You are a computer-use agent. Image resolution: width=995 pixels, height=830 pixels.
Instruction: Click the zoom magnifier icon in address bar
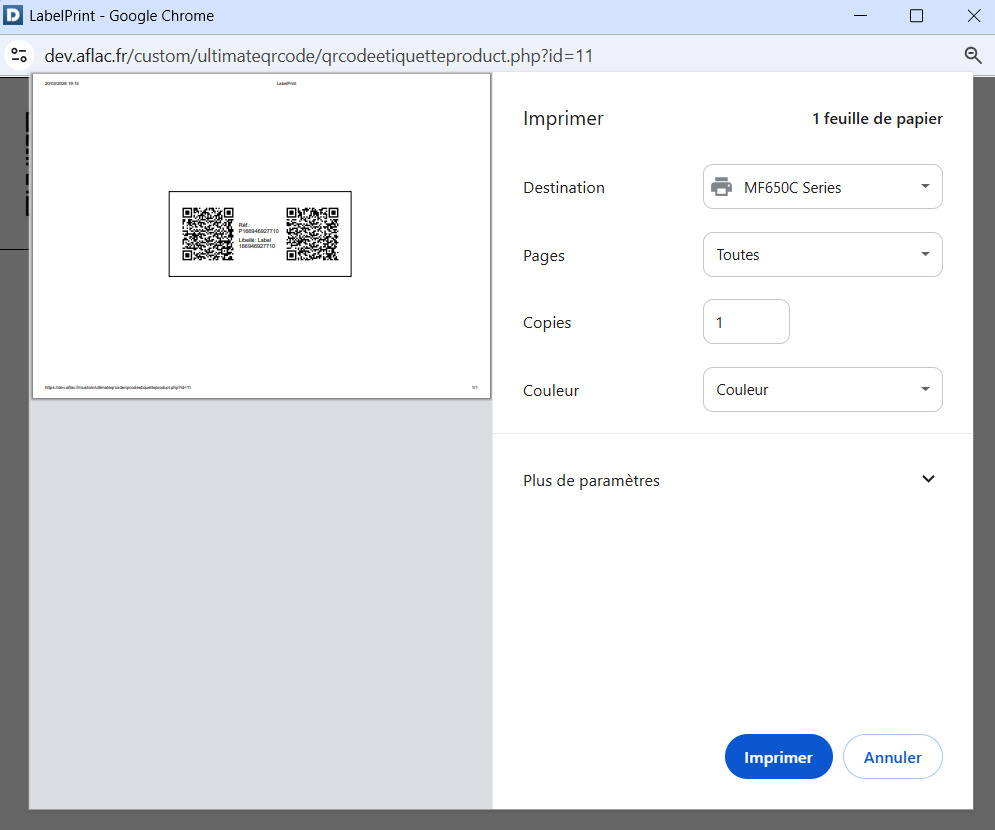[x=972, y=55]
